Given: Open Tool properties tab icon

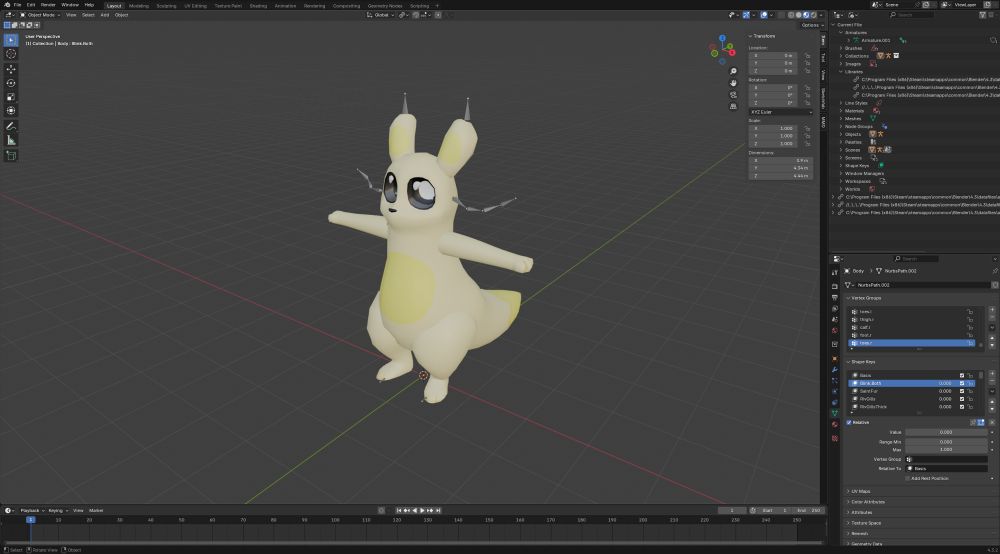Looking at the screenshot, I should [835, 273].
